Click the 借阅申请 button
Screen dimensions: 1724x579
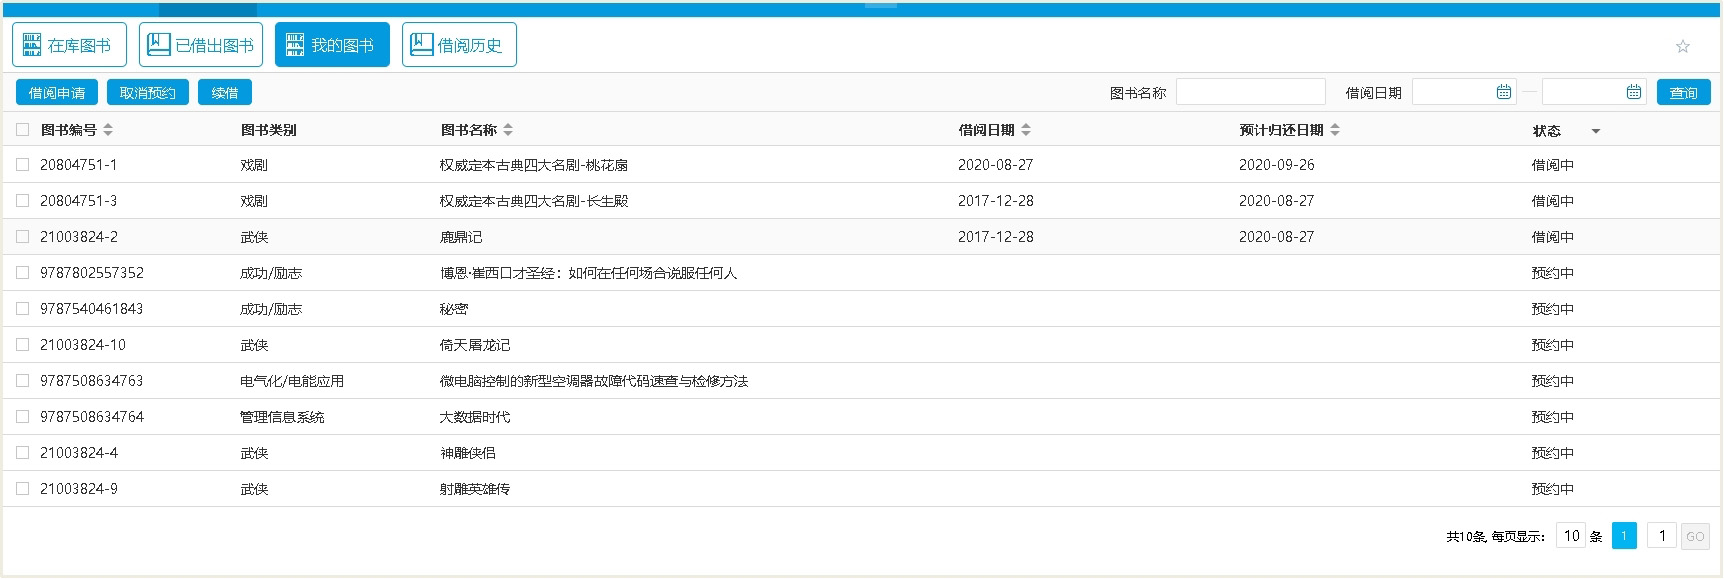click(x=57, y=92)
